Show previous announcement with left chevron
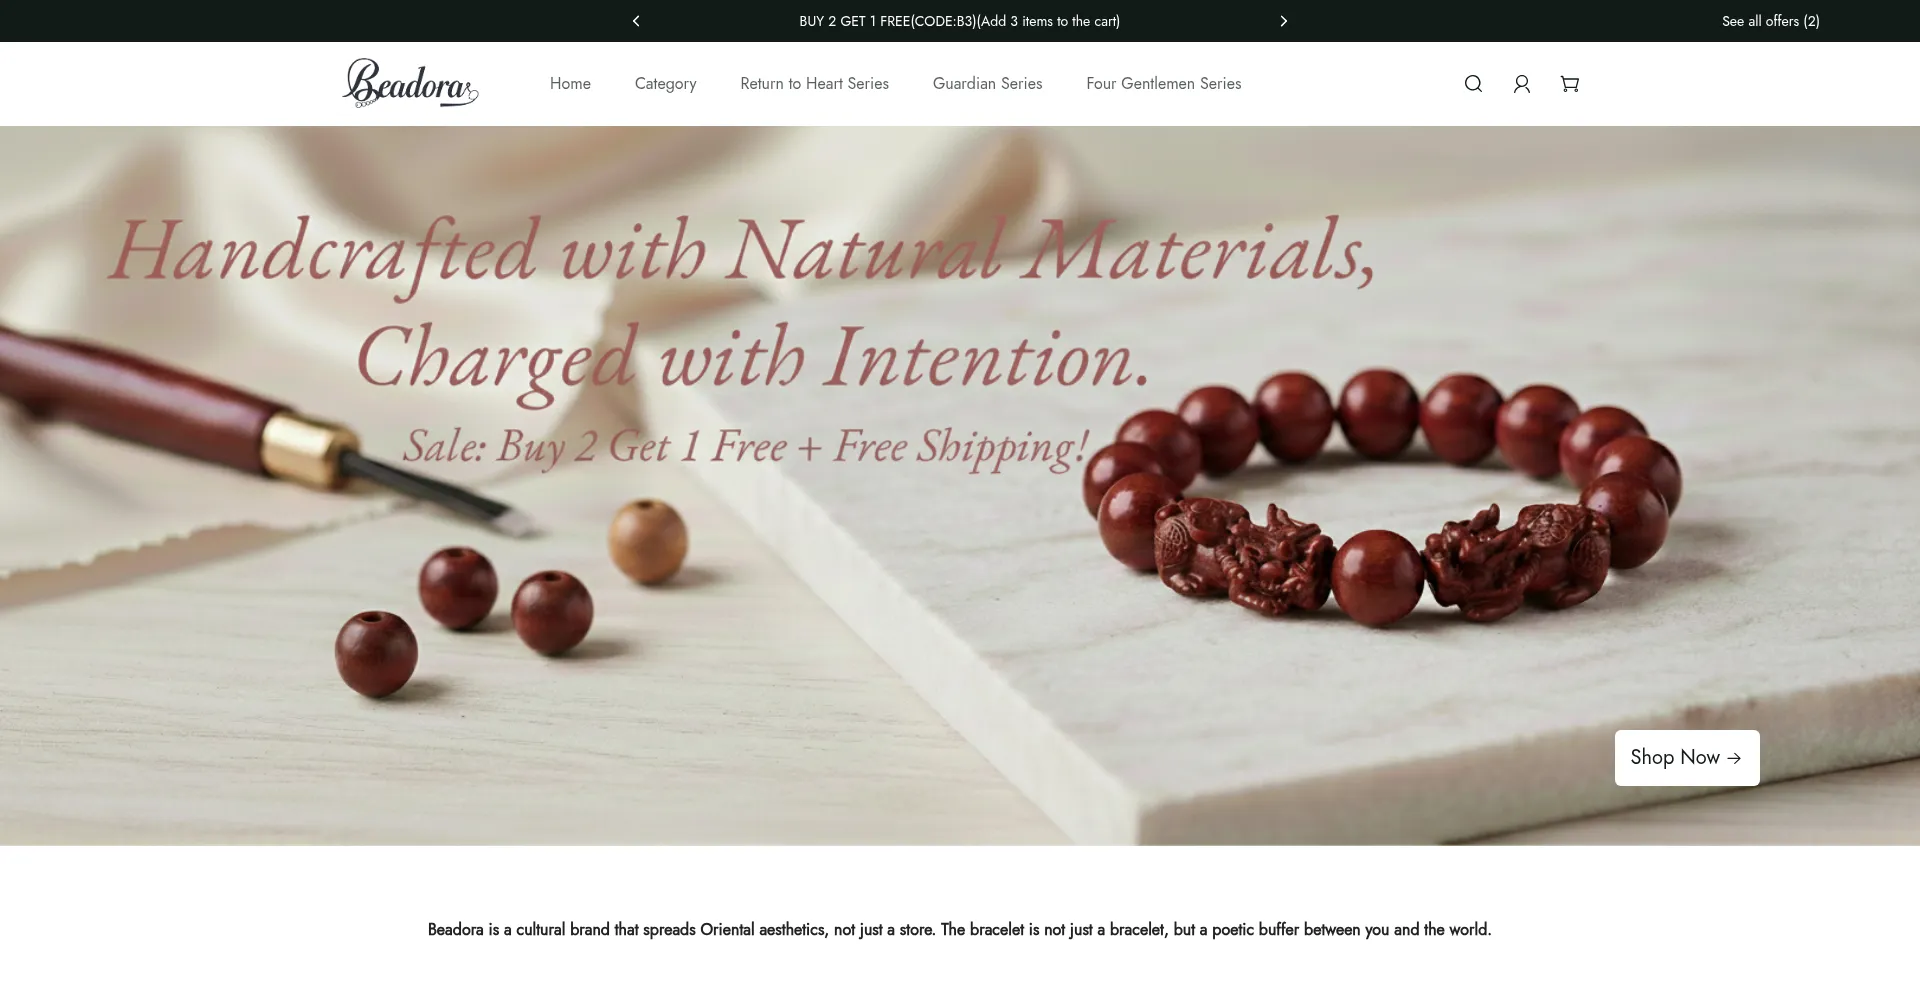The image size is (1920, 993). [x=636, y=21]
